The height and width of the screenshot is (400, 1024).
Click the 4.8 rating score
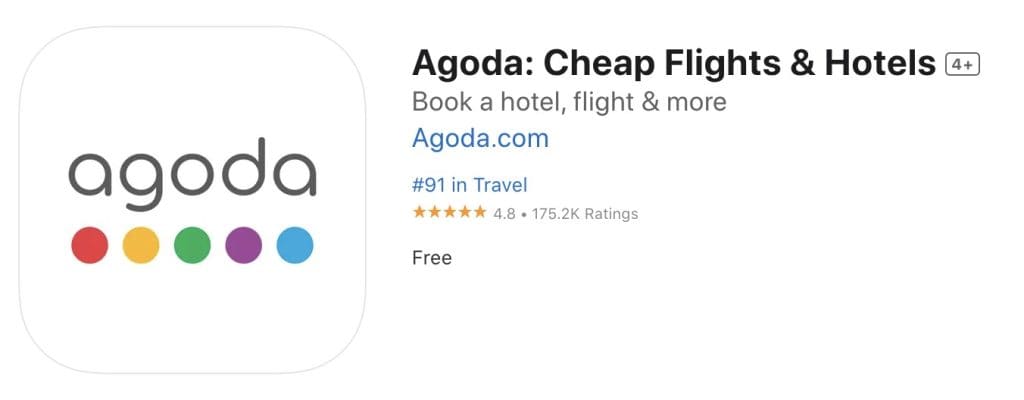tap(505, 214)
